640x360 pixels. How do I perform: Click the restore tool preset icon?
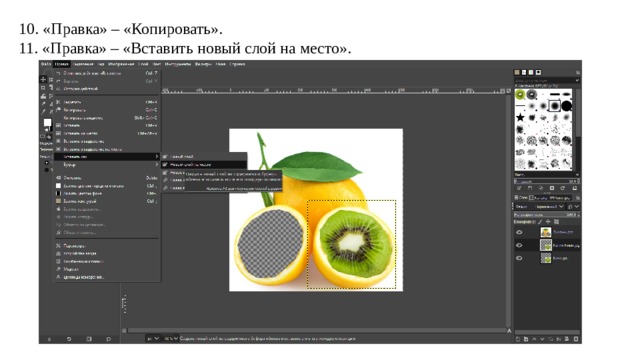[69, 339]
